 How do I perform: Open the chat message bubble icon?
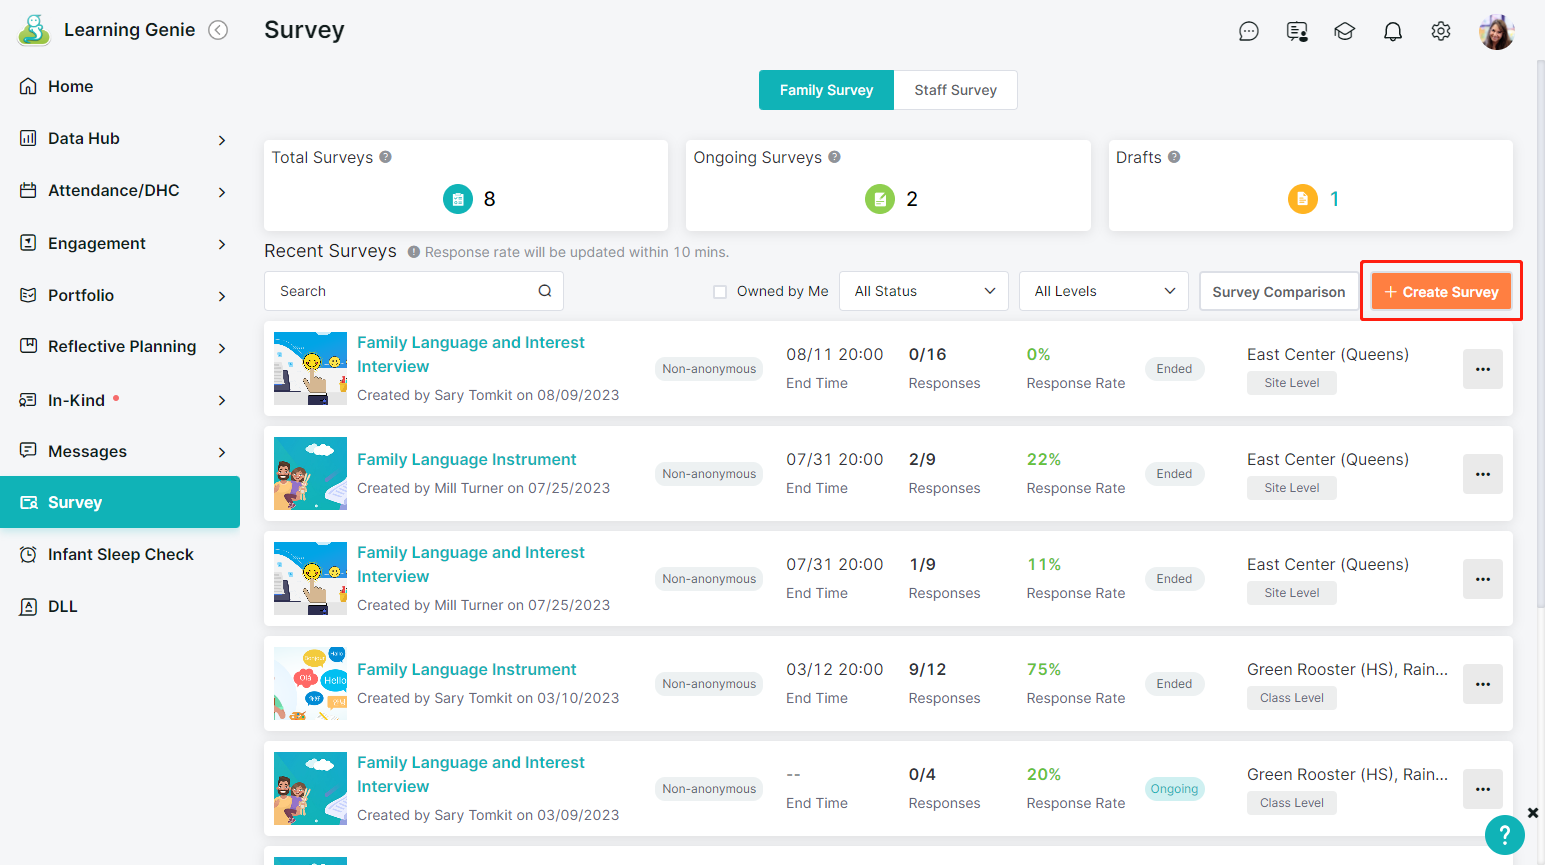1248,32
